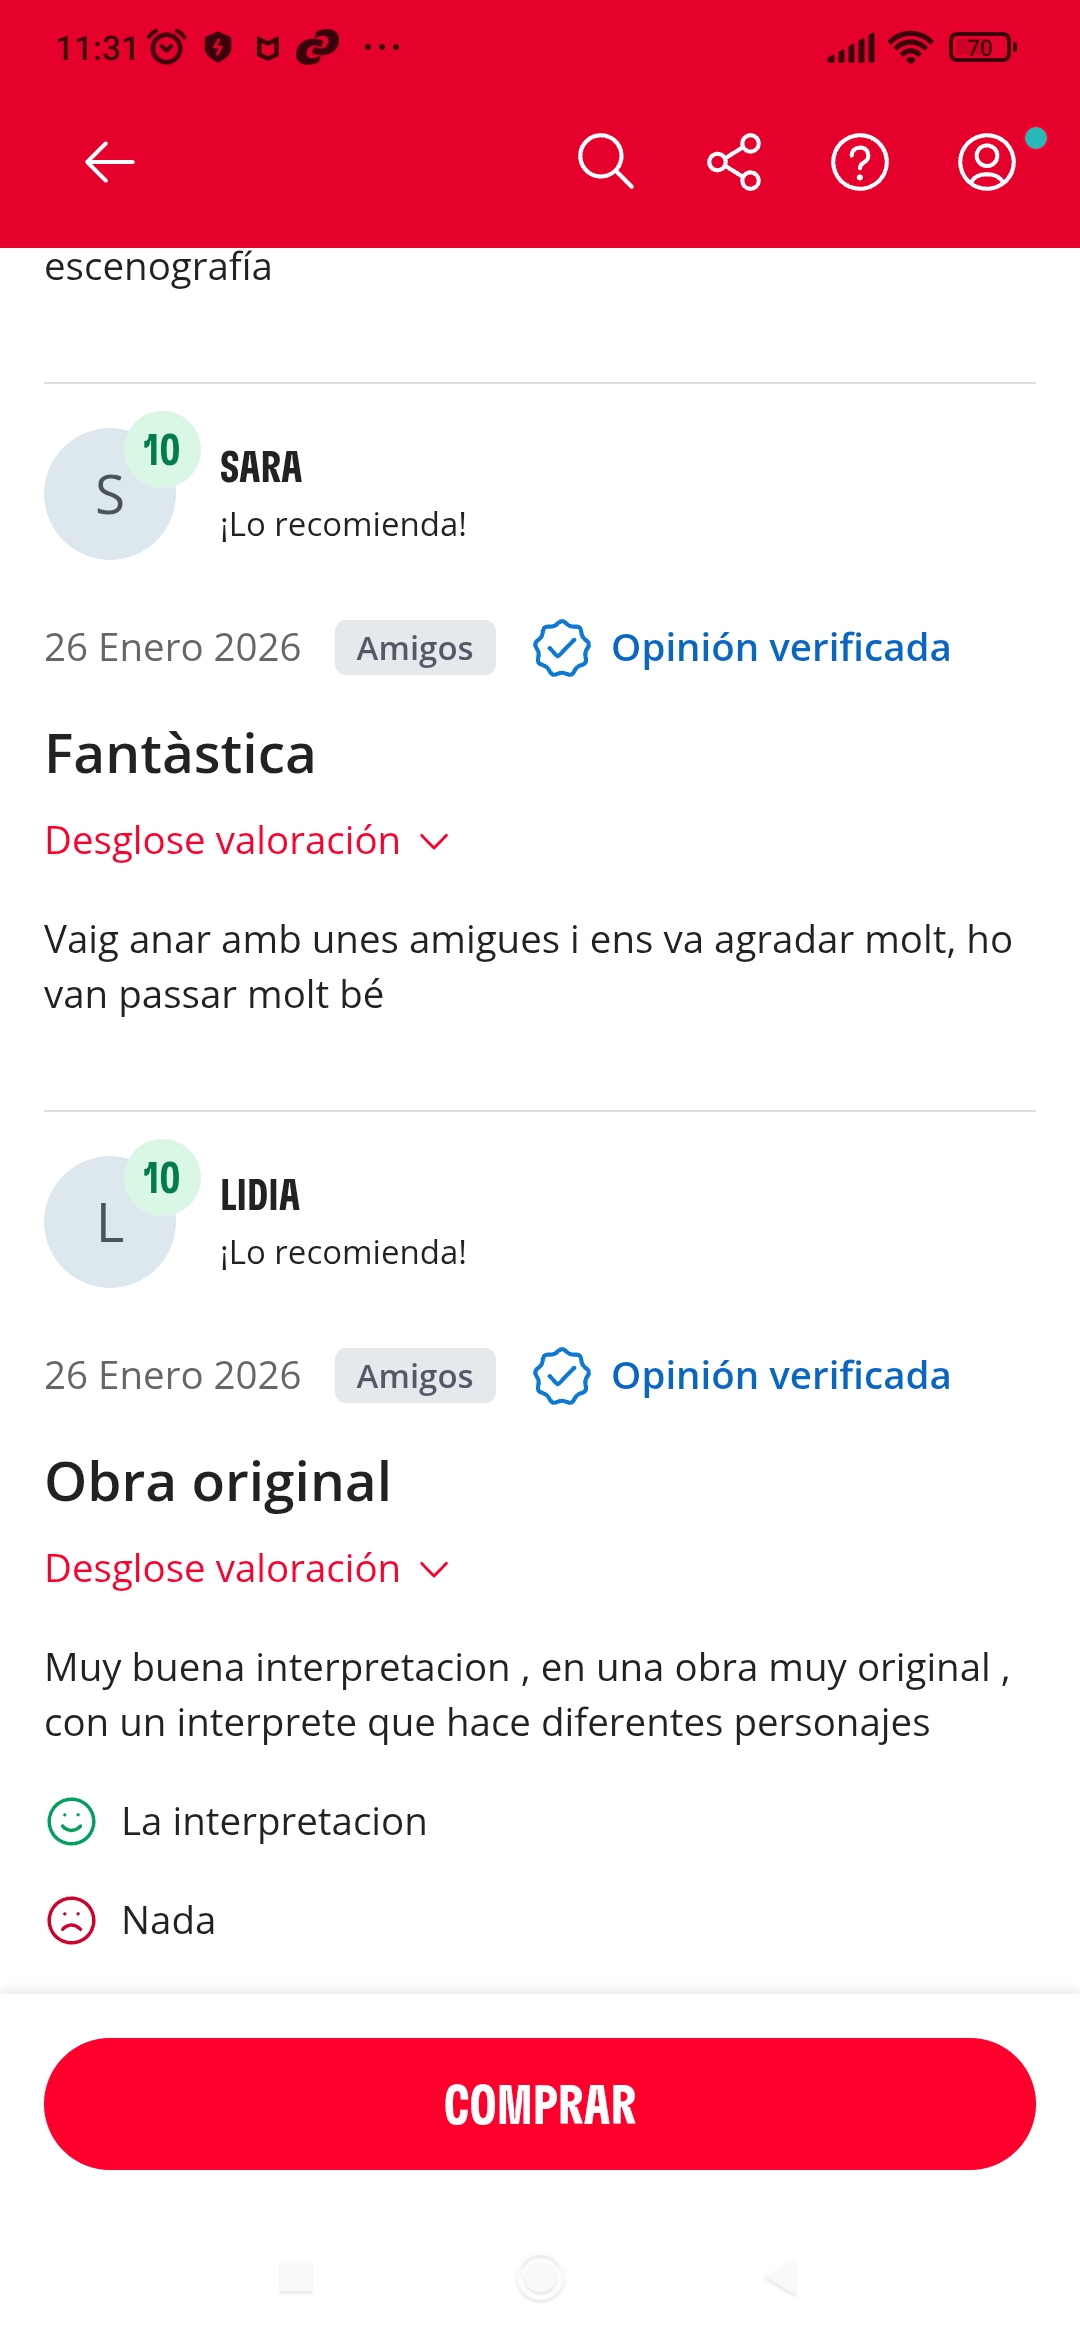Tap verified badge icon on Sara's review
Viewport: 1080px width, 2340px height.
[x=562, y=648]
